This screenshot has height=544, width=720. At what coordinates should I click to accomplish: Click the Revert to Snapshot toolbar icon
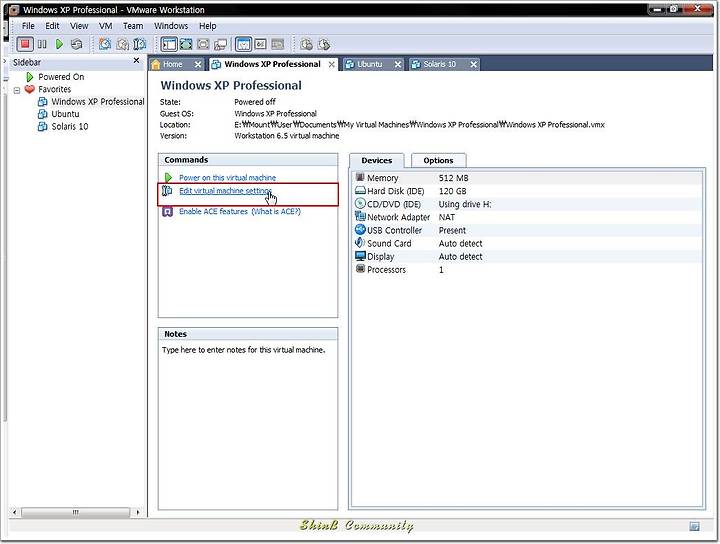pyautogui.click(x=123, y=44)
